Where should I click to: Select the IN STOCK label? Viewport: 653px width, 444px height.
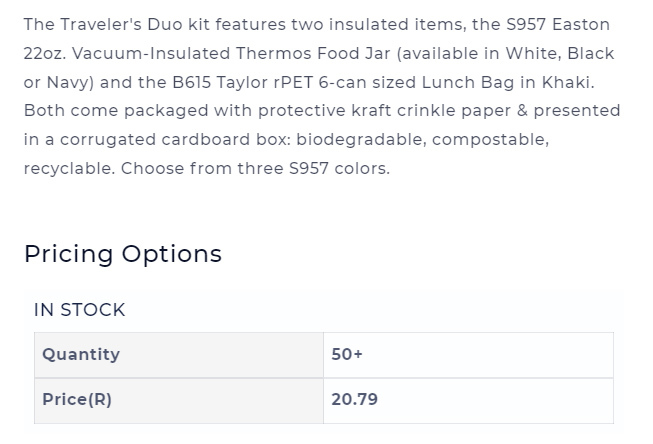[80, 310]
